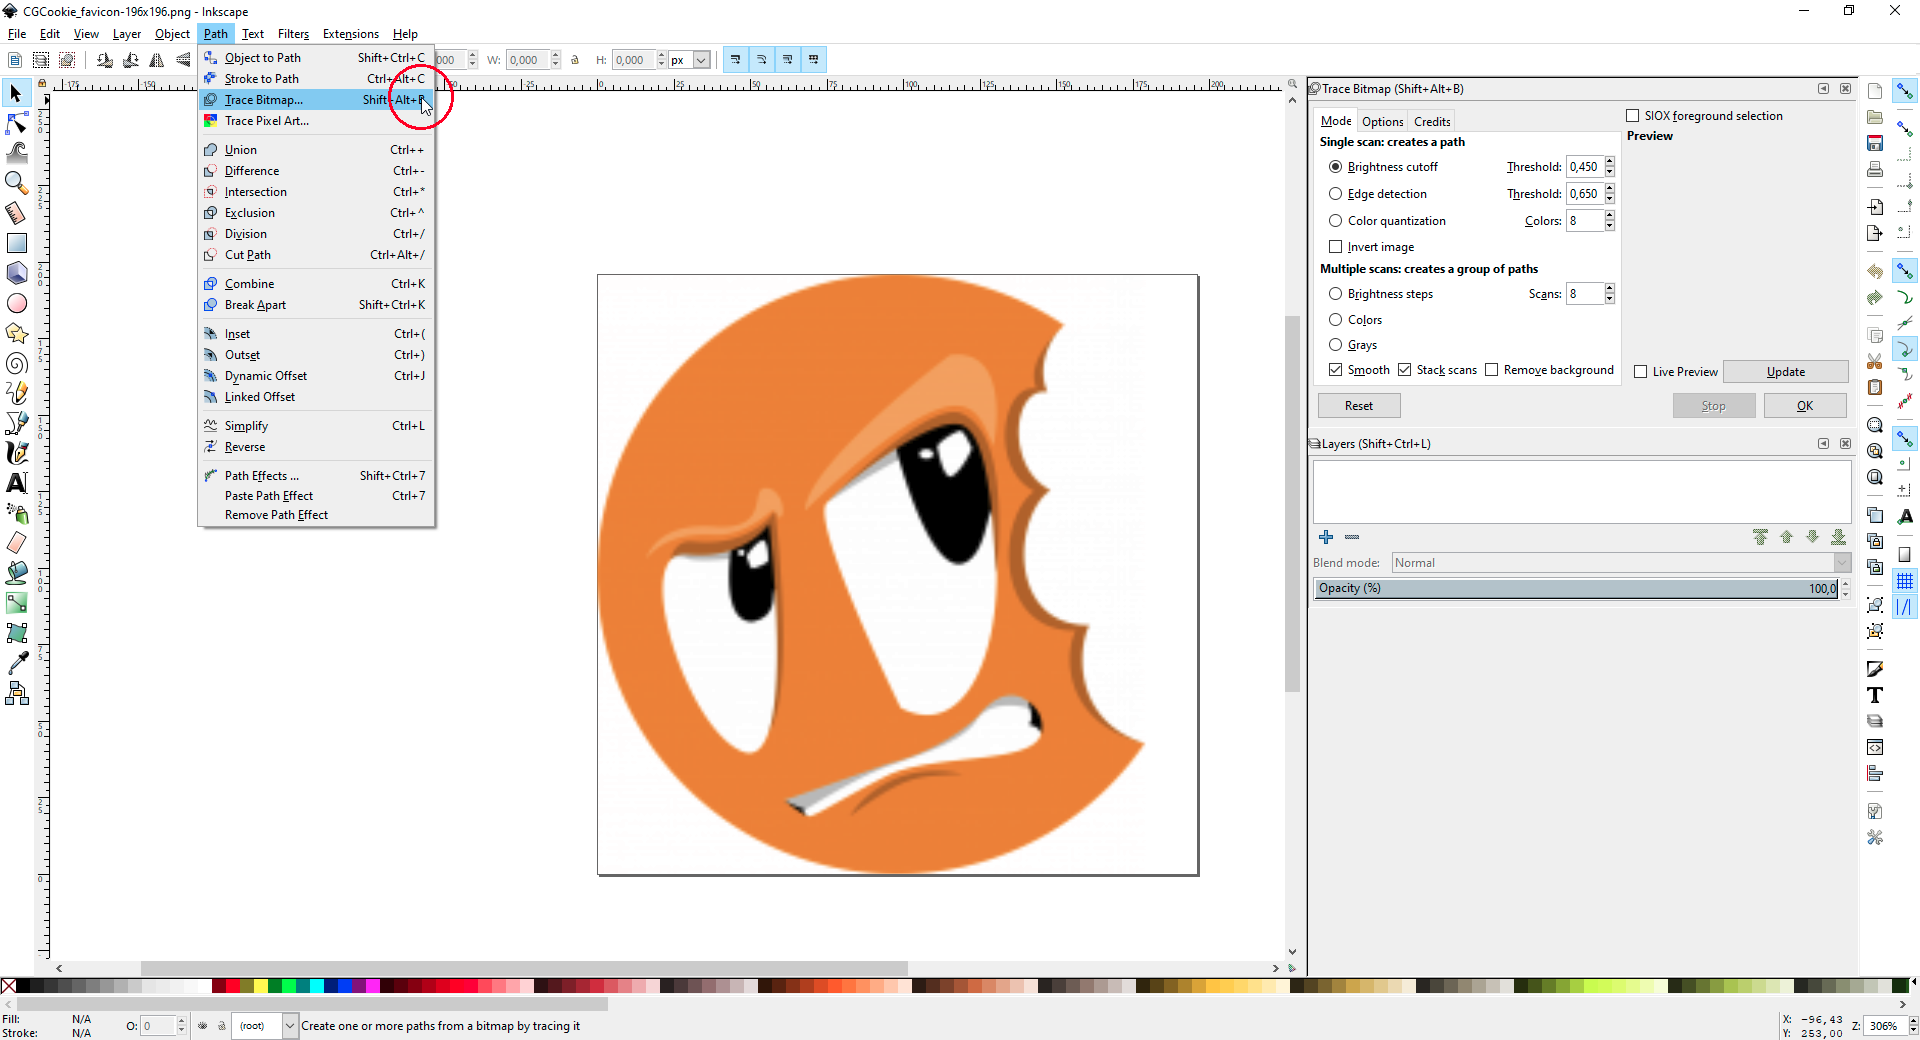Click the Reset button
The width and height of the screenshot is (1920, 1040).
(x=1359, y=406)
